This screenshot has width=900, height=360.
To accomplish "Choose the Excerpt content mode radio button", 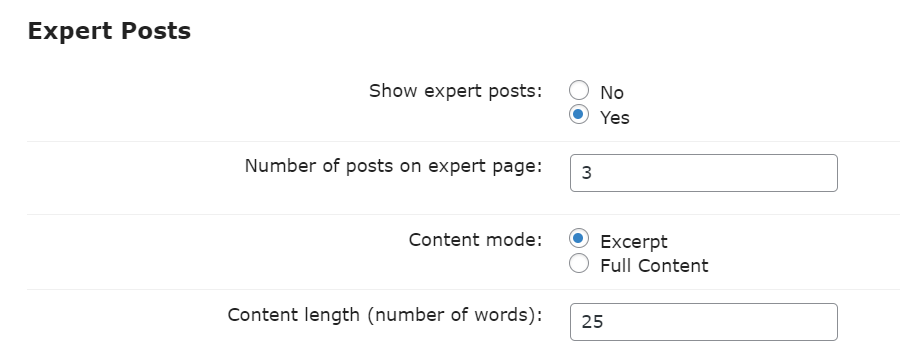I will pyautogui.click(x=579, y=238).
